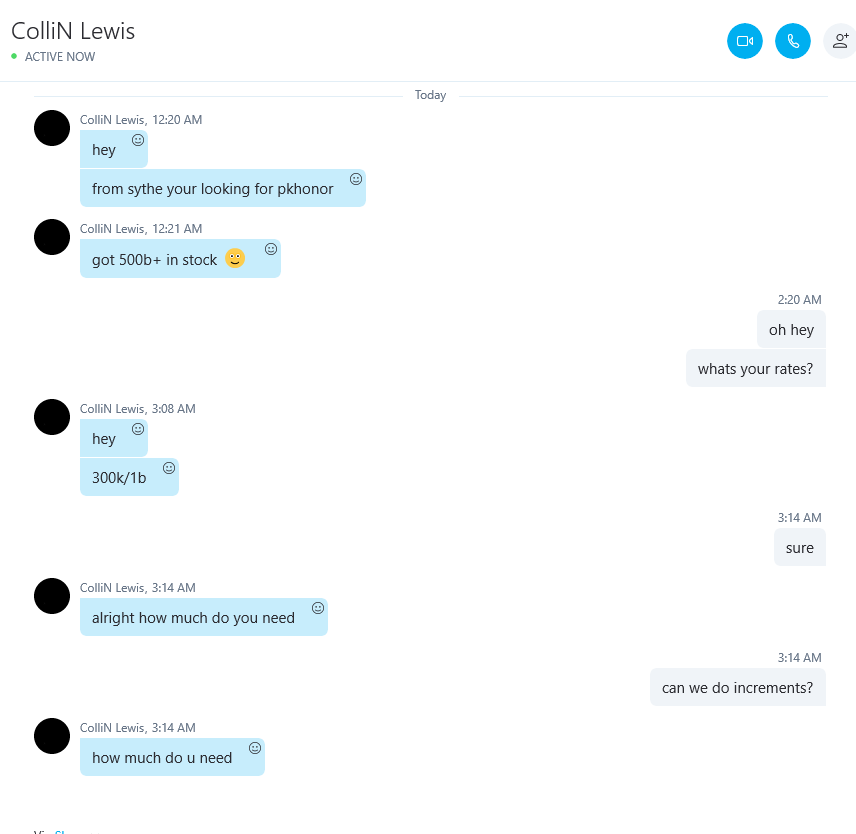Viewport: 856px width, 834px height.
Task: React to 'alright how much do you need'
Action: 318,608
